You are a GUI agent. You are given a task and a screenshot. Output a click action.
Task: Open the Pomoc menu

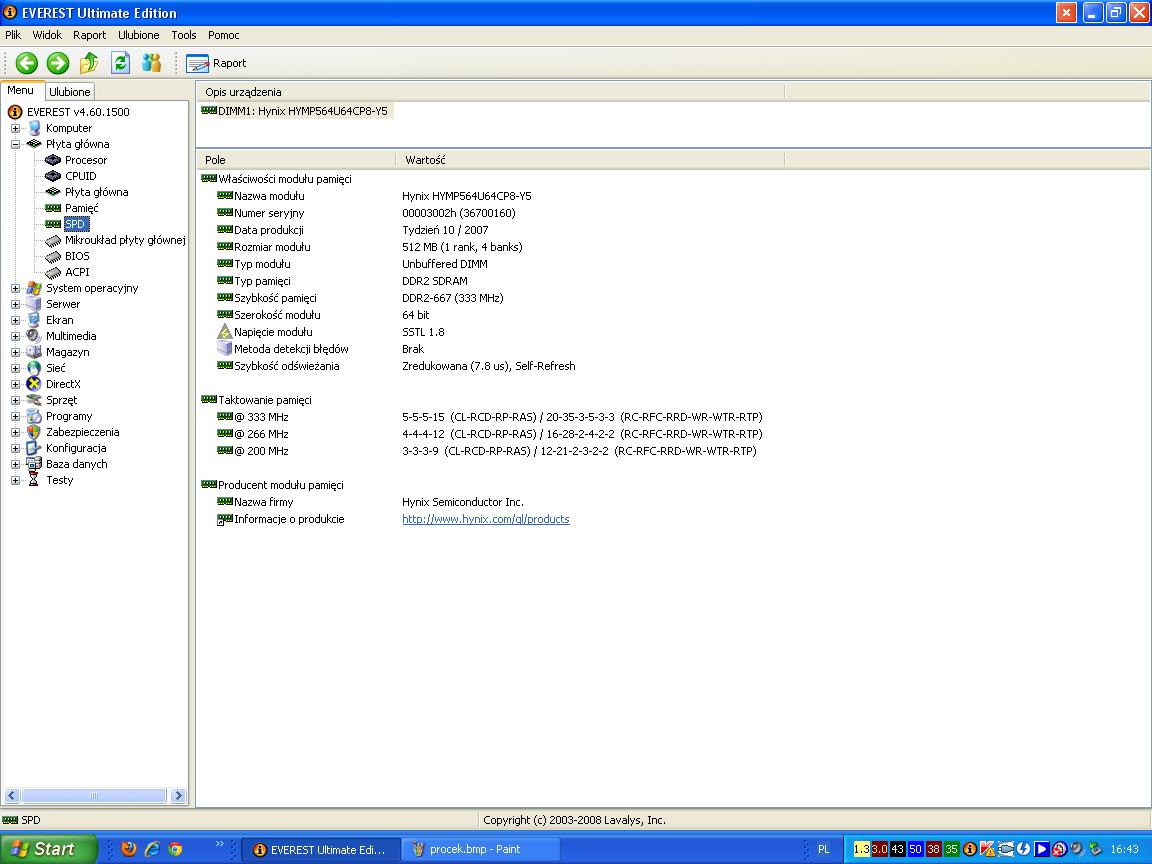(x=223, y=35)
